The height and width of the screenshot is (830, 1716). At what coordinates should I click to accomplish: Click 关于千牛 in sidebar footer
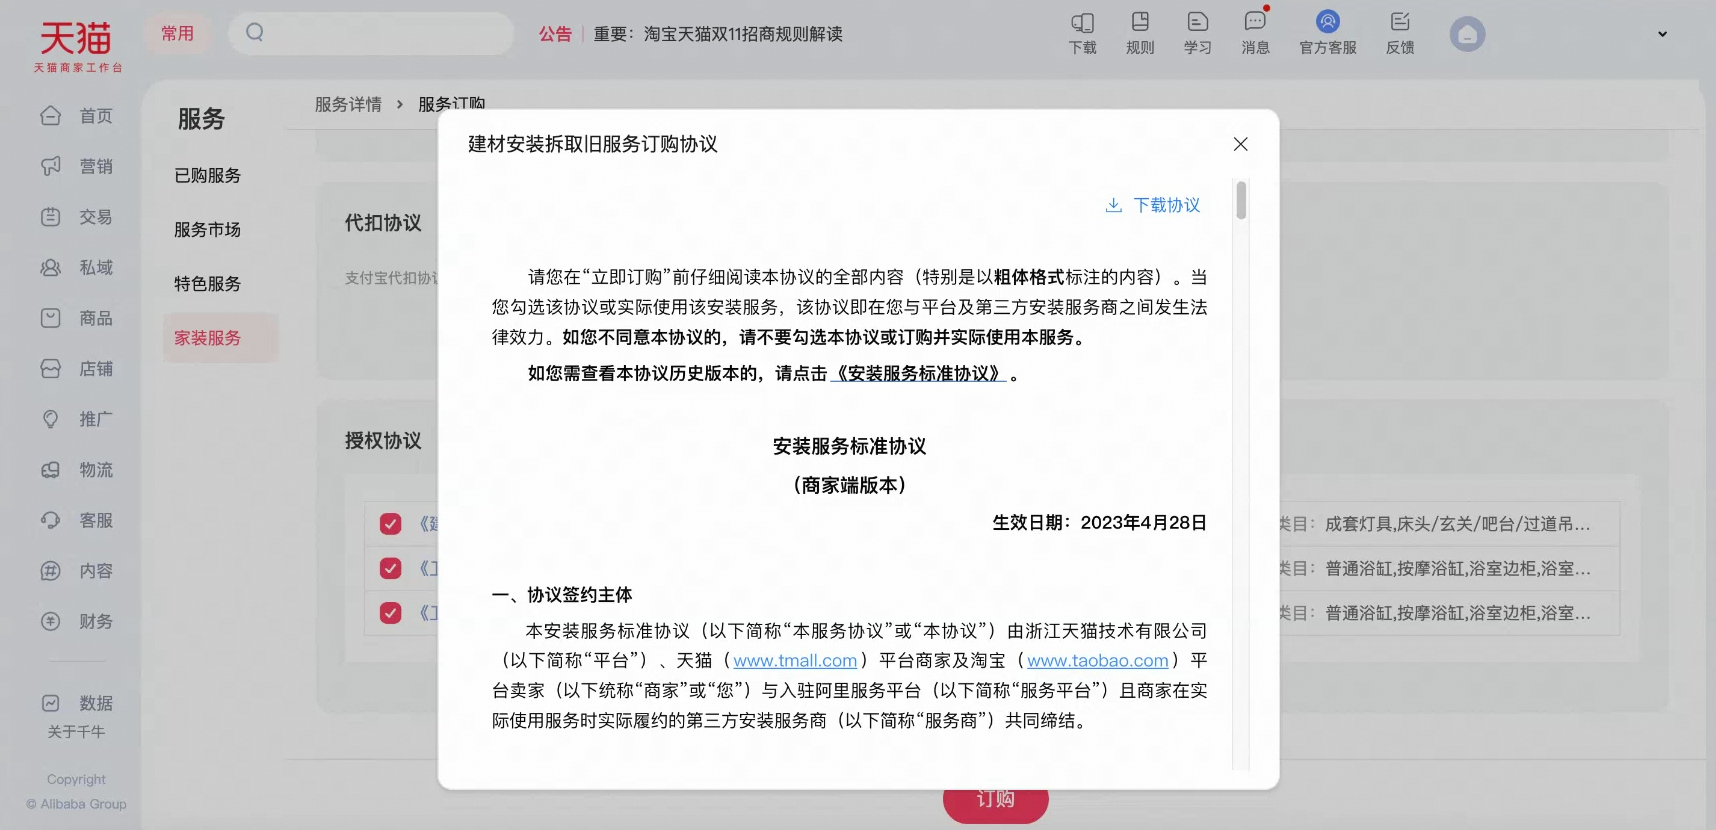coord(76,732)
